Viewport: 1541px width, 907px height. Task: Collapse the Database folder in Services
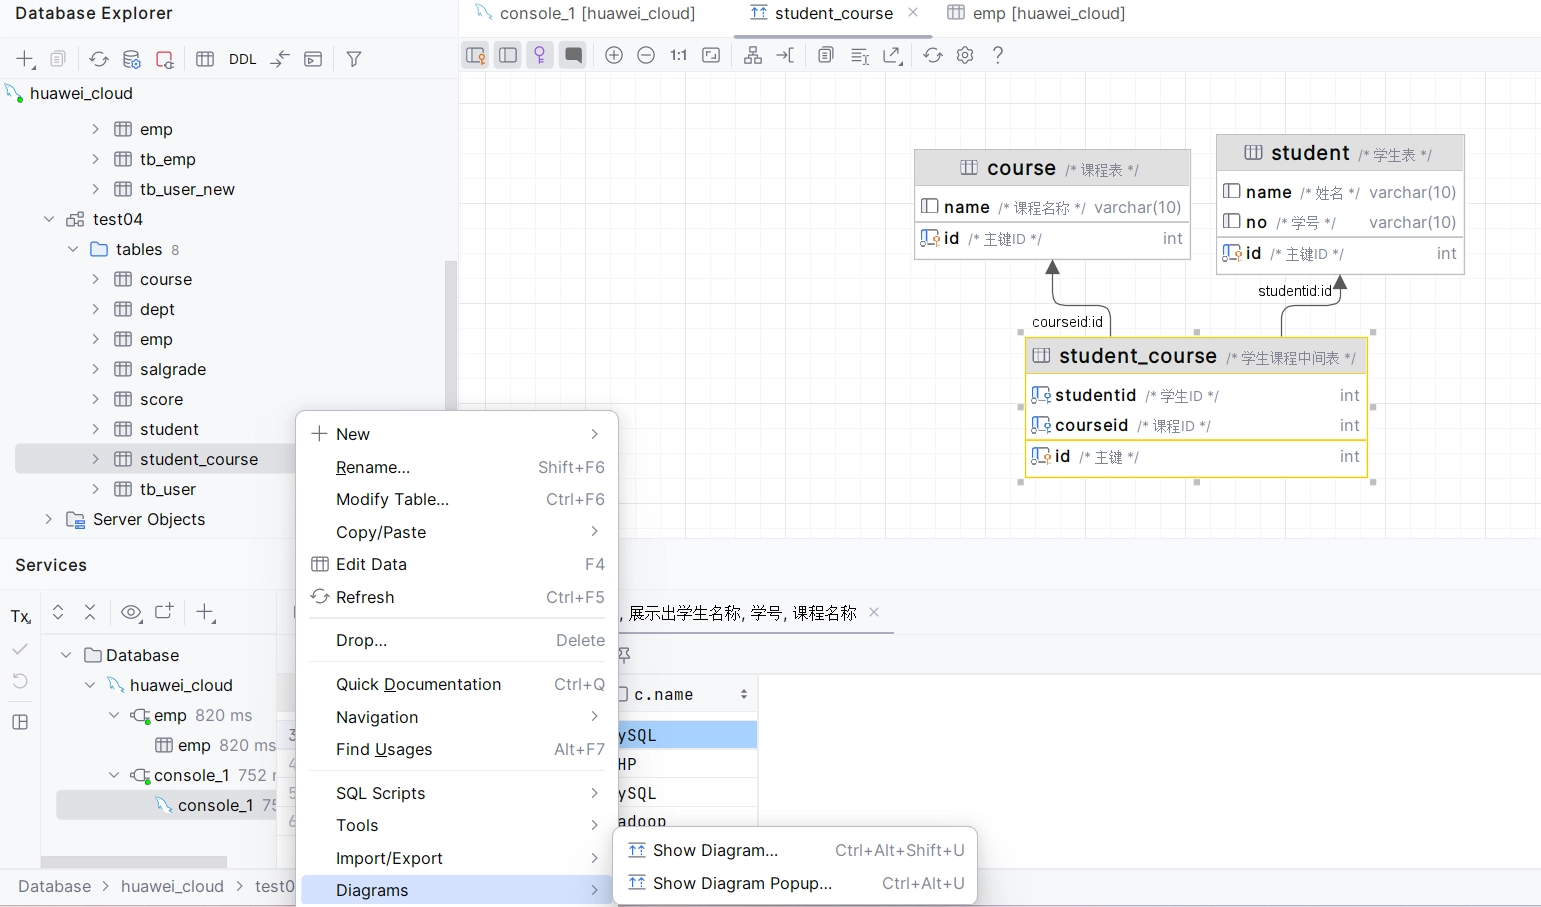(66, 655)
